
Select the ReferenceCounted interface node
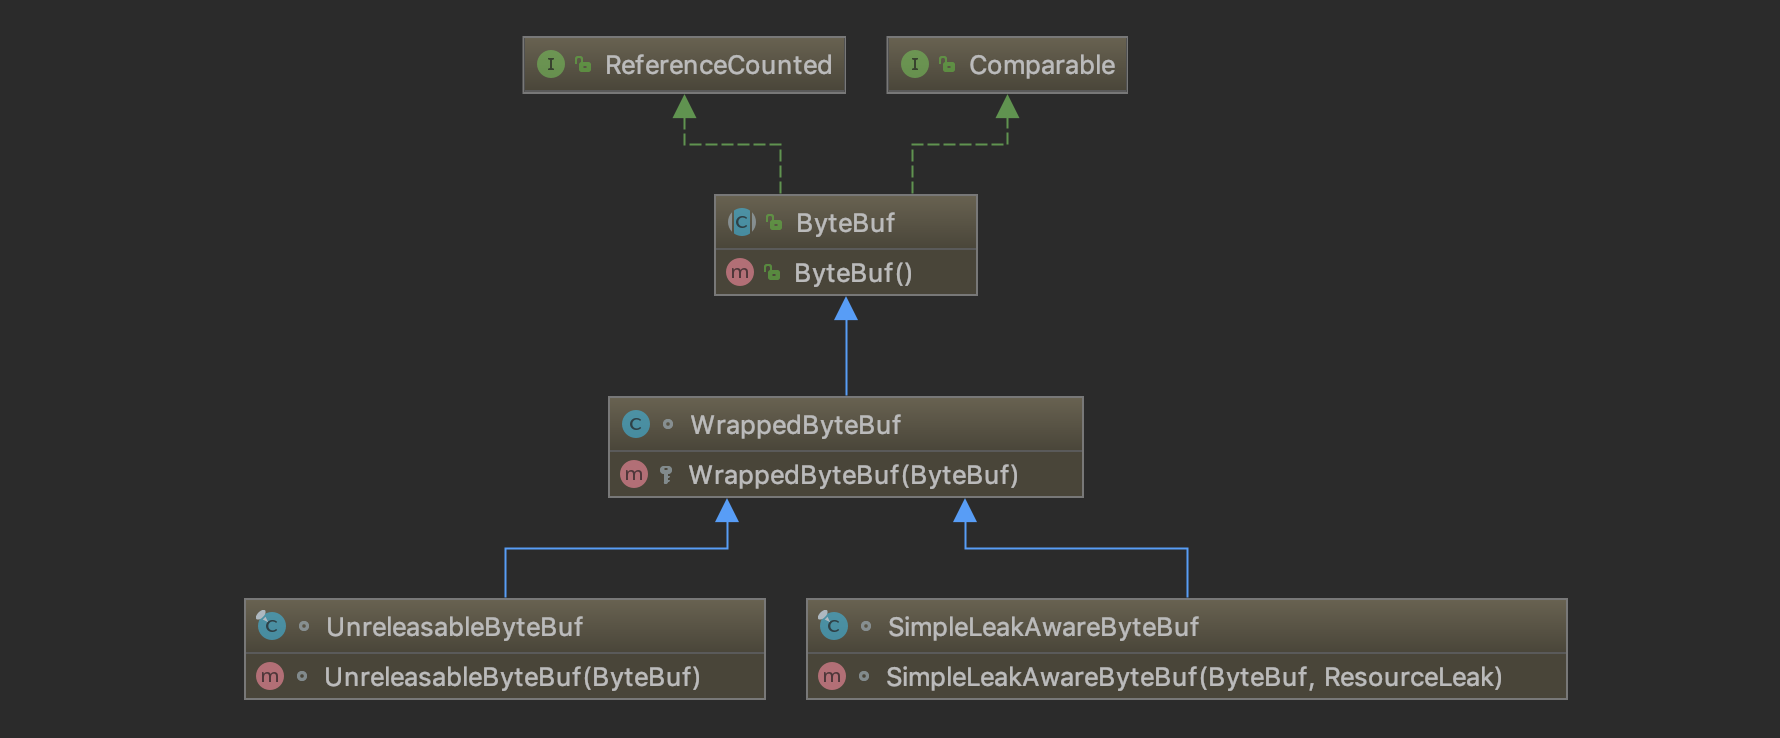(718, 65)
